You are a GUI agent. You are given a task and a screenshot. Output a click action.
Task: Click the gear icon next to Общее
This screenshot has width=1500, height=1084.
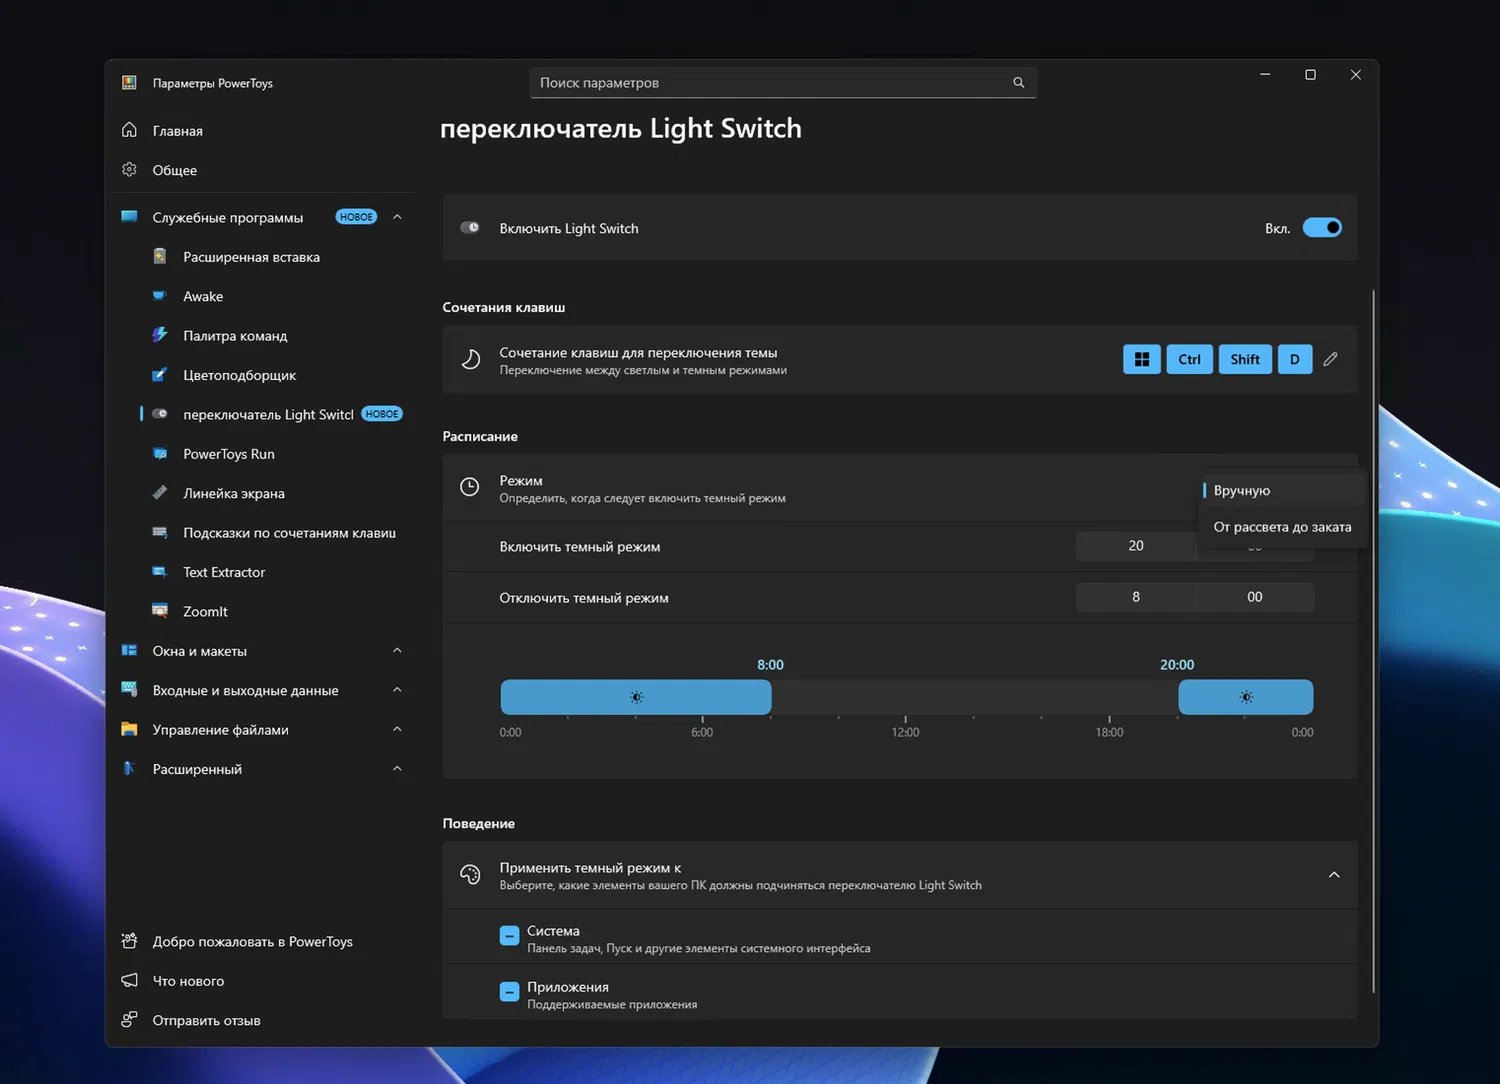click(129, 170)
